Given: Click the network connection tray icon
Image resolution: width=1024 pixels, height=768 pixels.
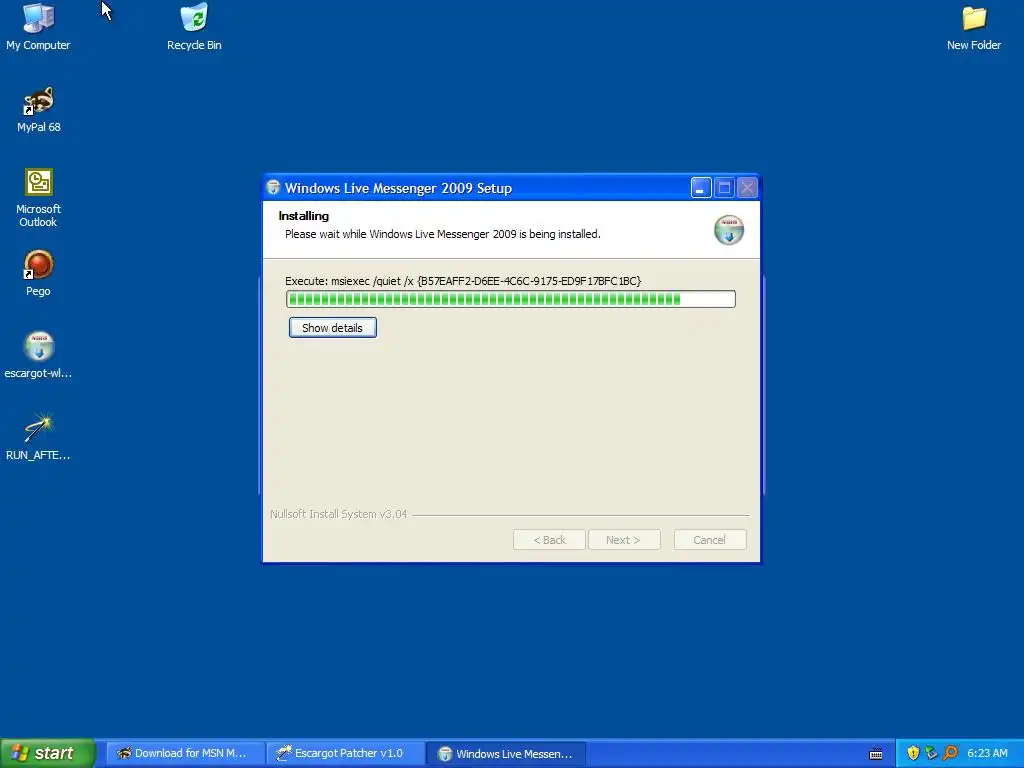Looking at the screenshot, I should coord(931,753).
